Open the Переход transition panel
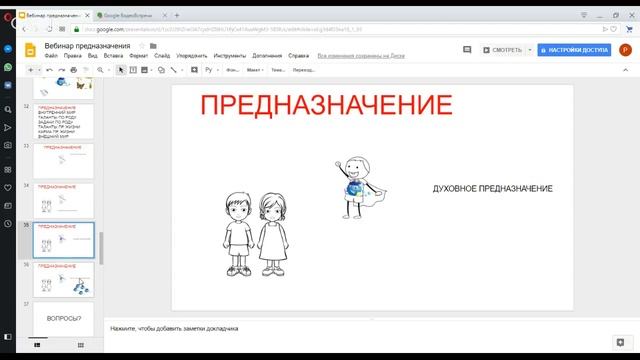640x360 pixels. (x=304, y=70)
